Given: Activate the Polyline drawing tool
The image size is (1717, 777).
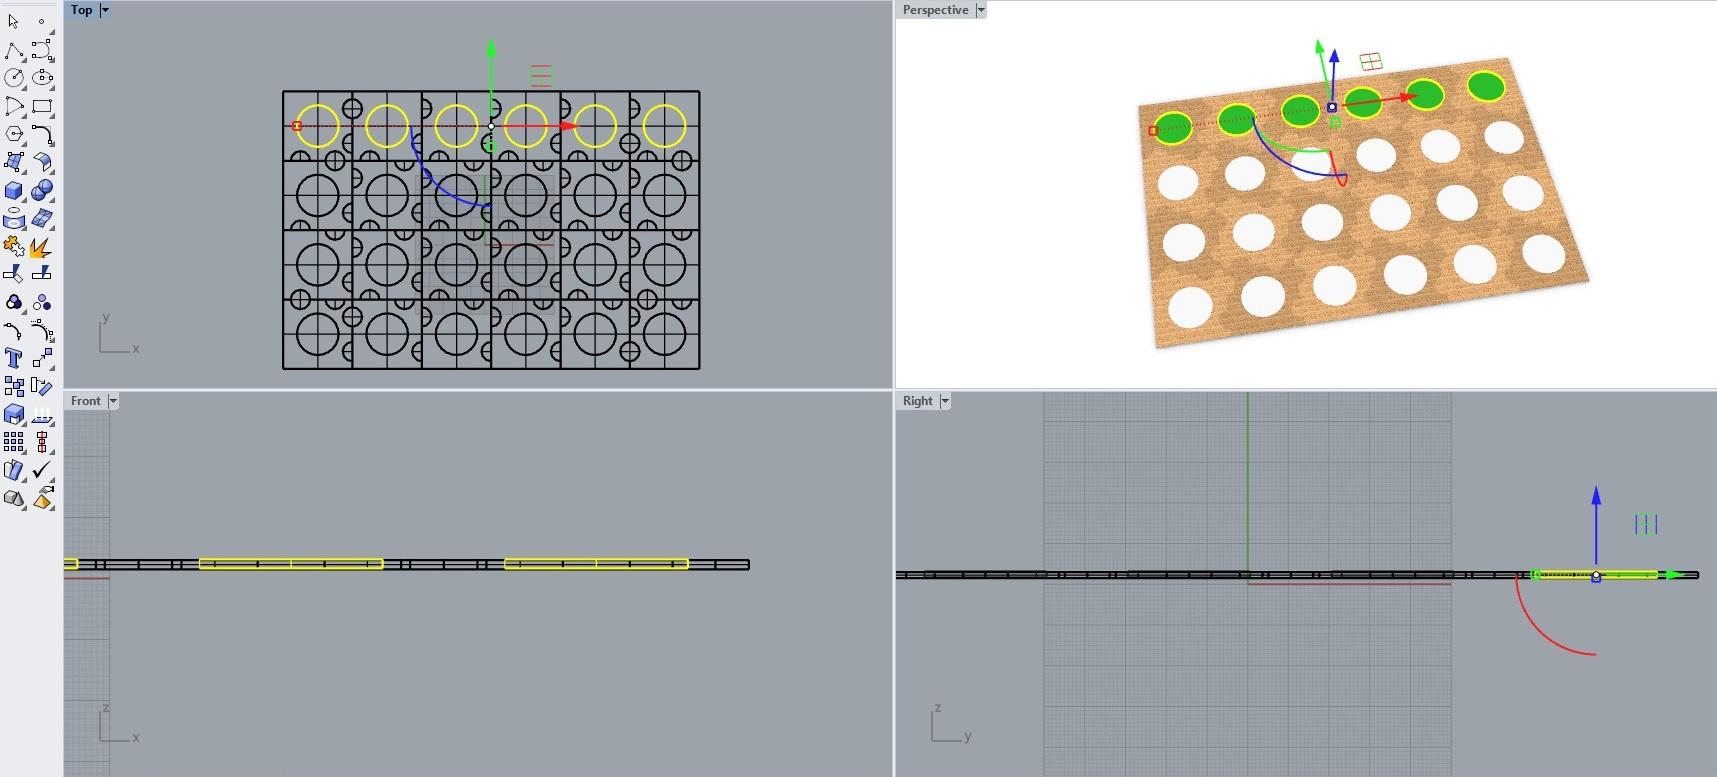Looking at the screenshot, I should 14,50.
